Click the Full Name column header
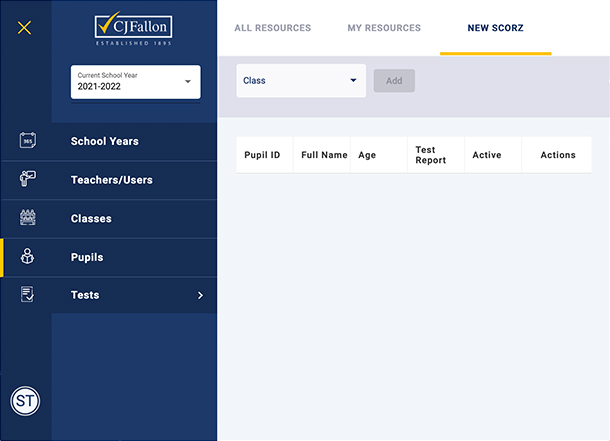Image resolution: width=610 pixels, height=441 pixels. 324,156
